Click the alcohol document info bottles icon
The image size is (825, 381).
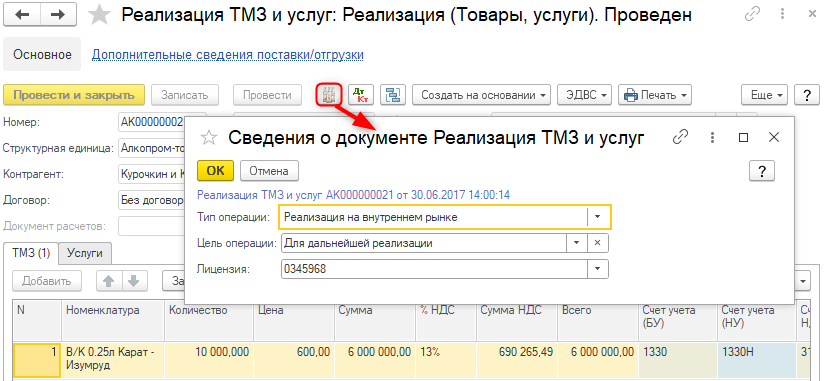click(329, 95)
